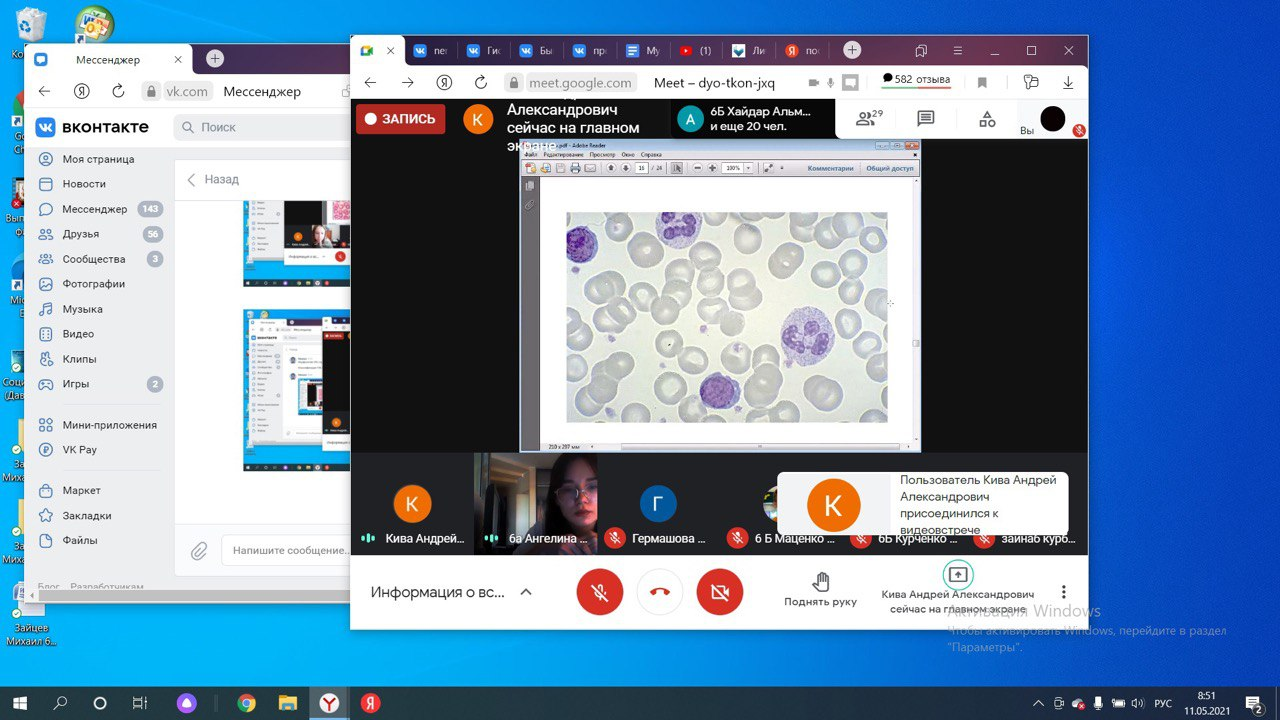Hang up the call with red phone button
This screenshot has height=720, width=1280.
660,592
